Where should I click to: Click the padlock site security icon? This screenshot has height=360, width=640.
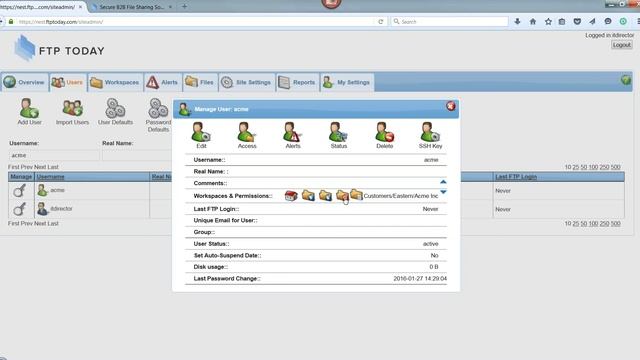11,22
